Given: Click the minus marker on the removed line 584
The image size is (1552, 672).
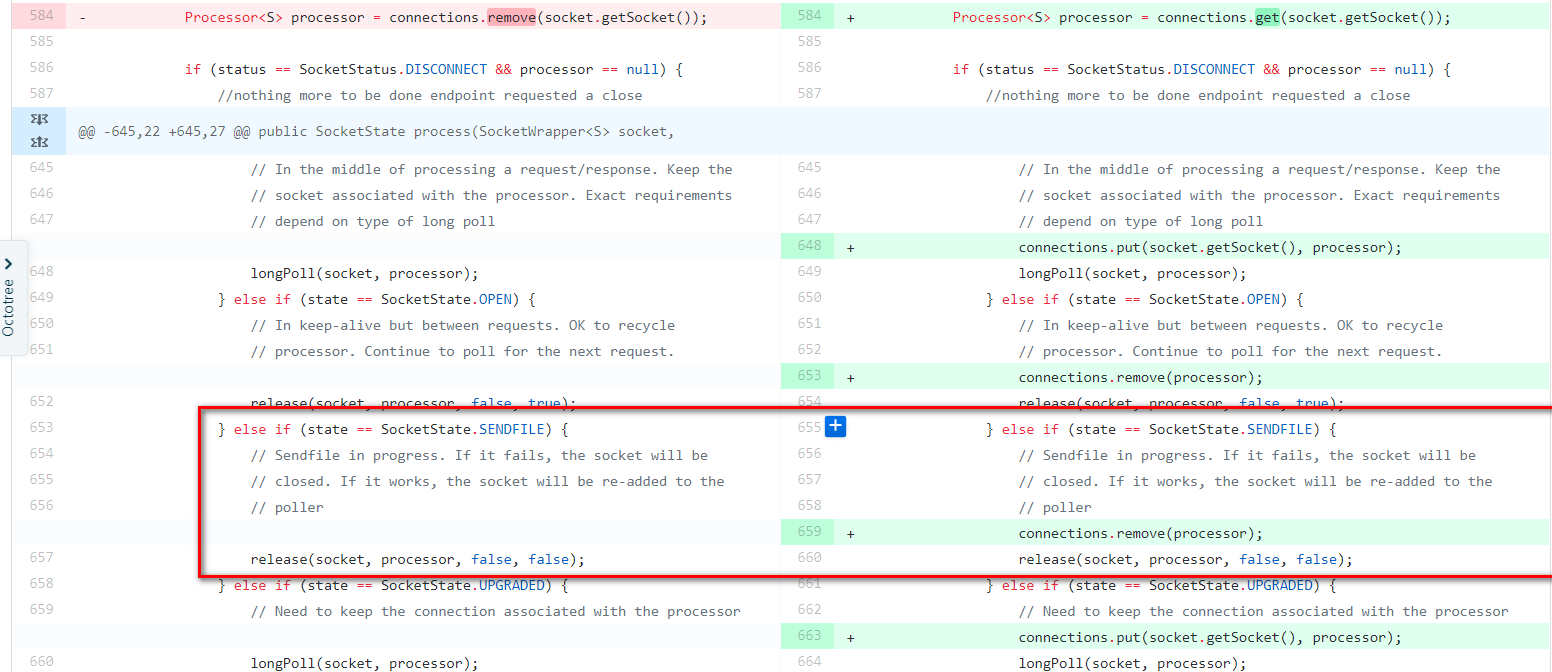Looking at the screenshot, I should coord(82,18).
